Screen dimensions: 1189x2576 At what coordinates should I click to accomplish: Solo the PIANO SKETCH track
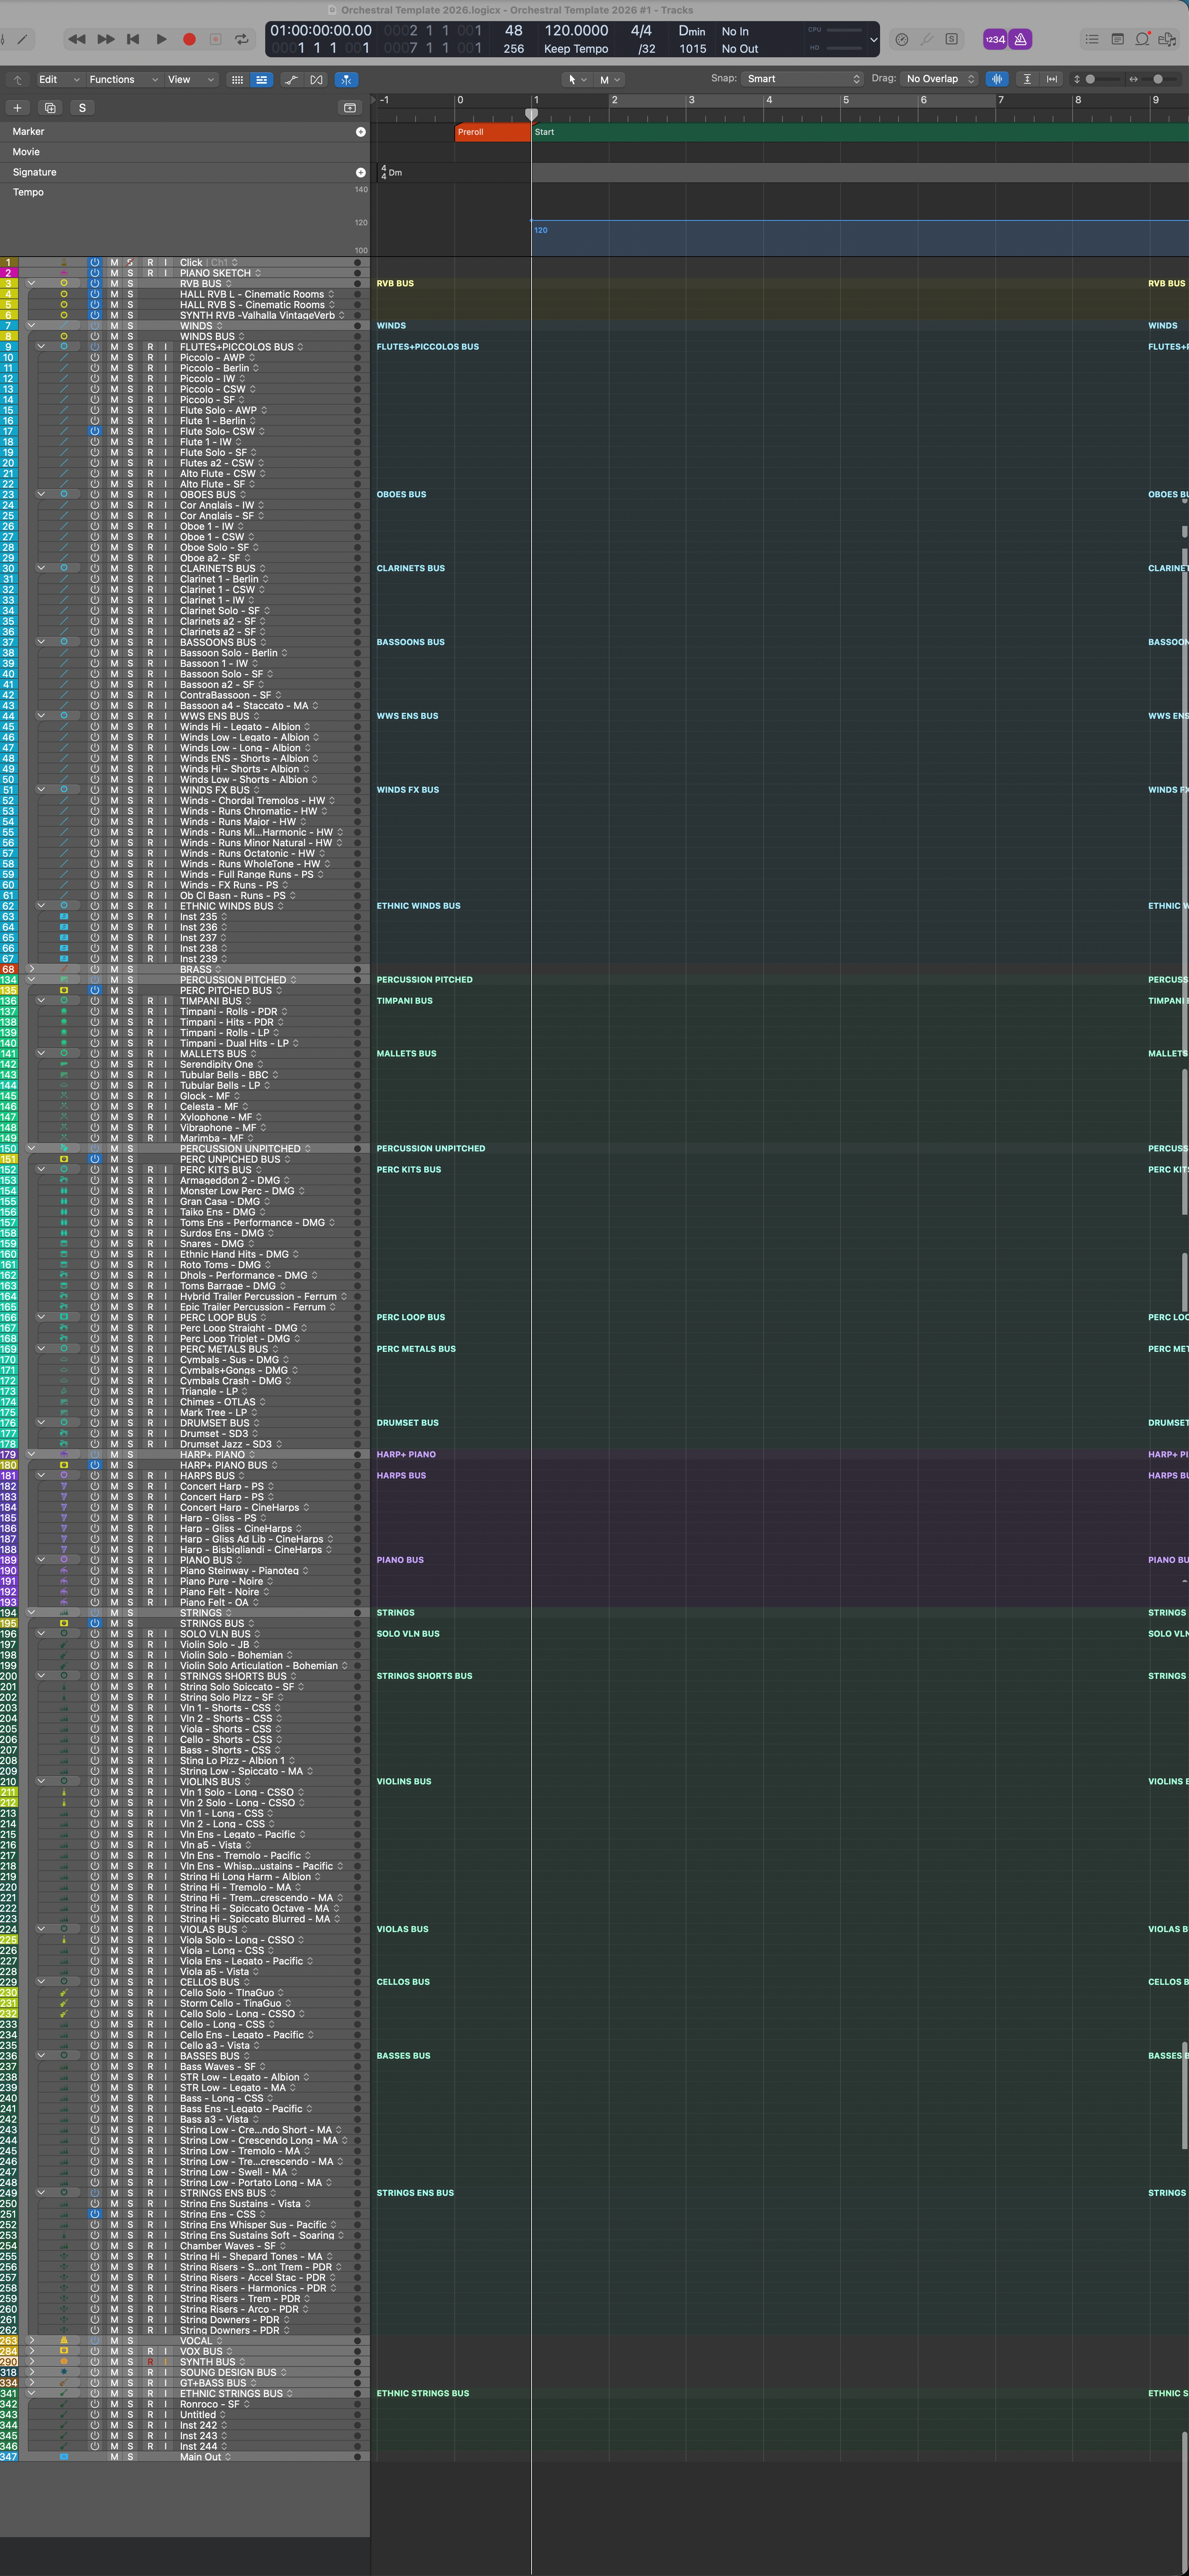130,273
